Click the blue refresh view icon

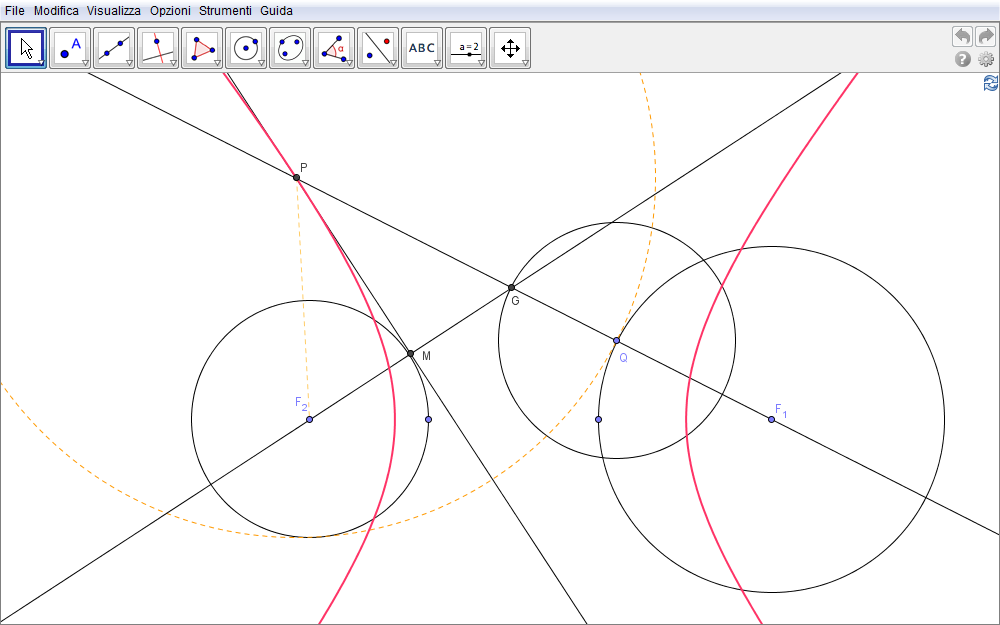pos(990,84)
